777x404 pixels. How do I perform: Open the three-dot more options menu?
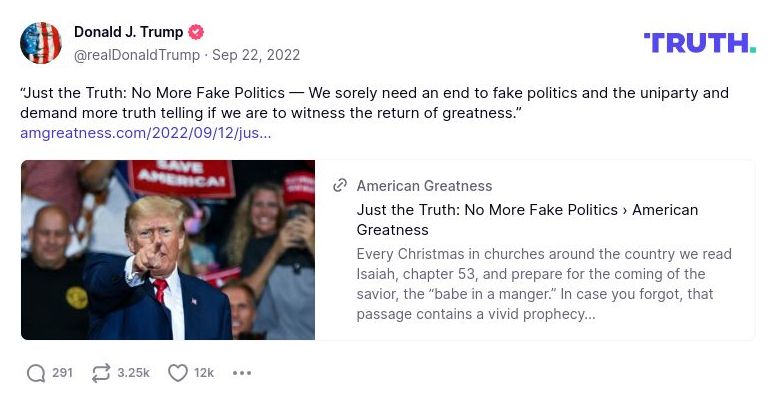242,373
